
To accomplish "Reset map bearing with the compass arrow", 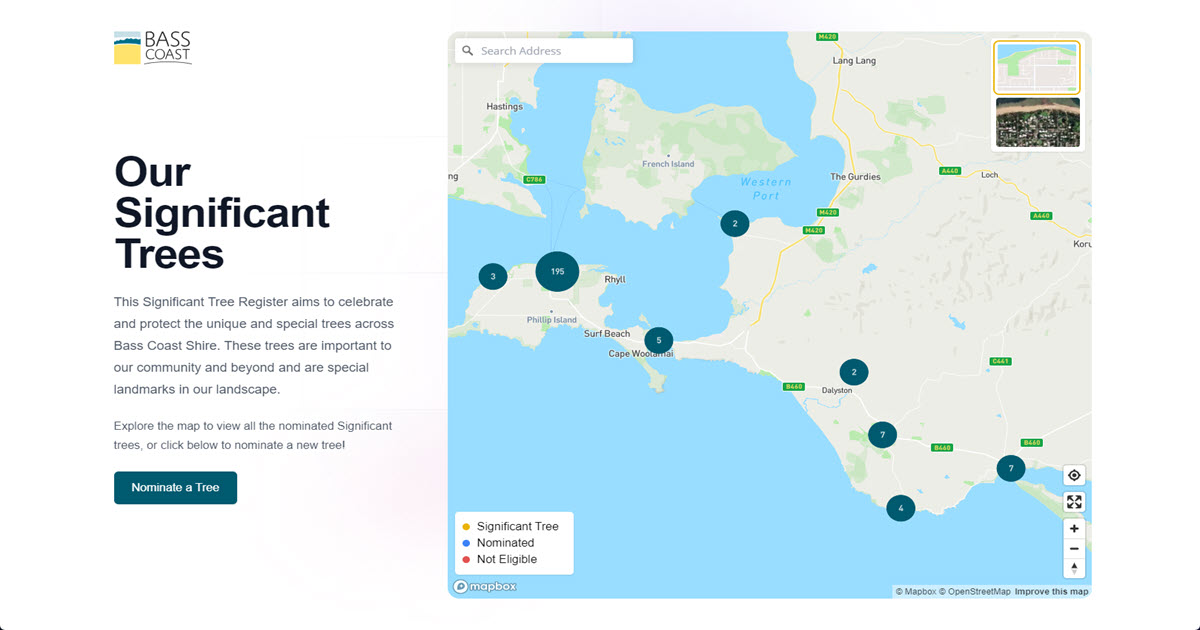I will [1074, 567].
